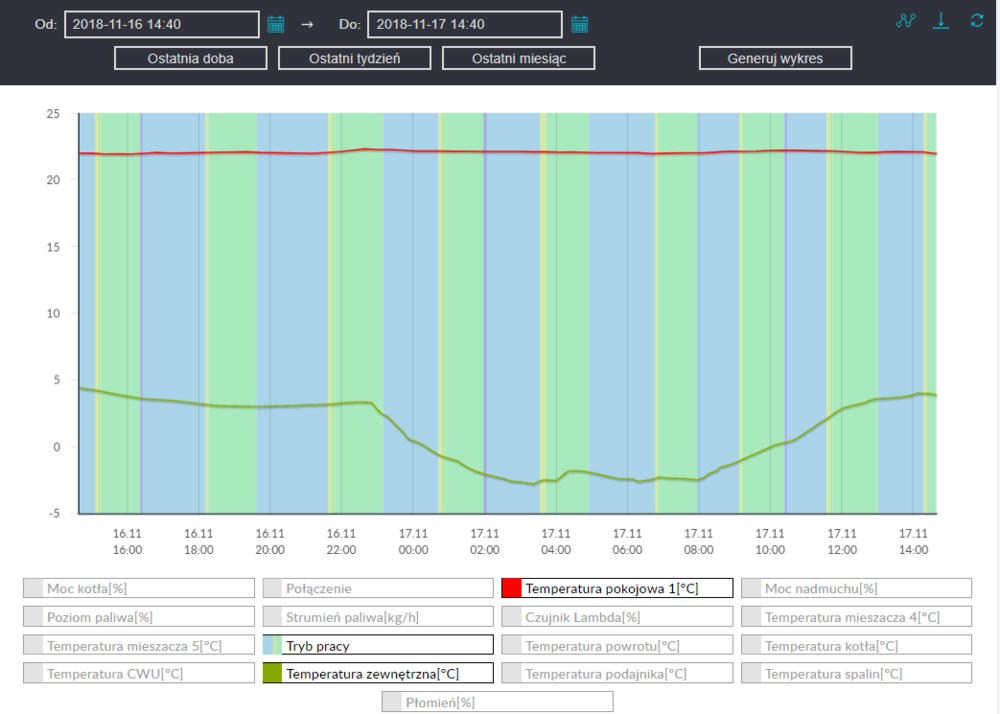This screenshot has height=714, width=1000.
Task: Click the 'Od' start date field
Action: click(x=161, y=24)
